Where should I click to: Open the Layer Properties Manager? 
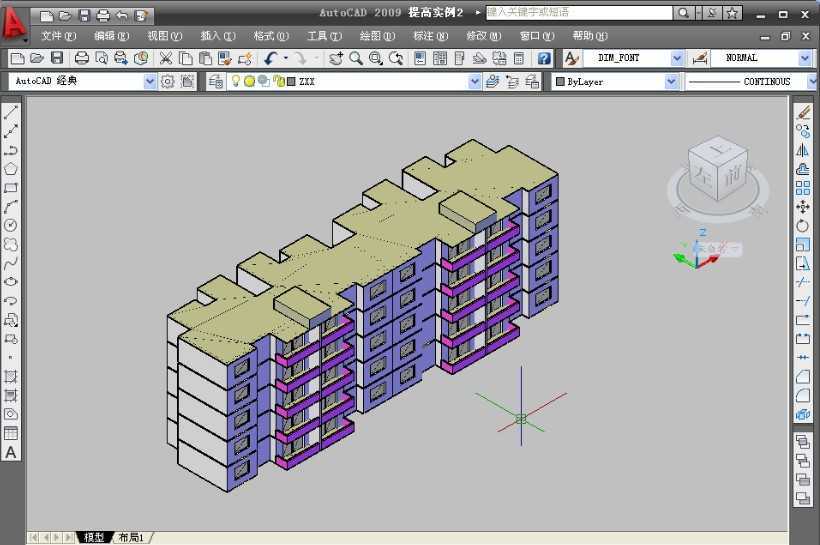215,81
